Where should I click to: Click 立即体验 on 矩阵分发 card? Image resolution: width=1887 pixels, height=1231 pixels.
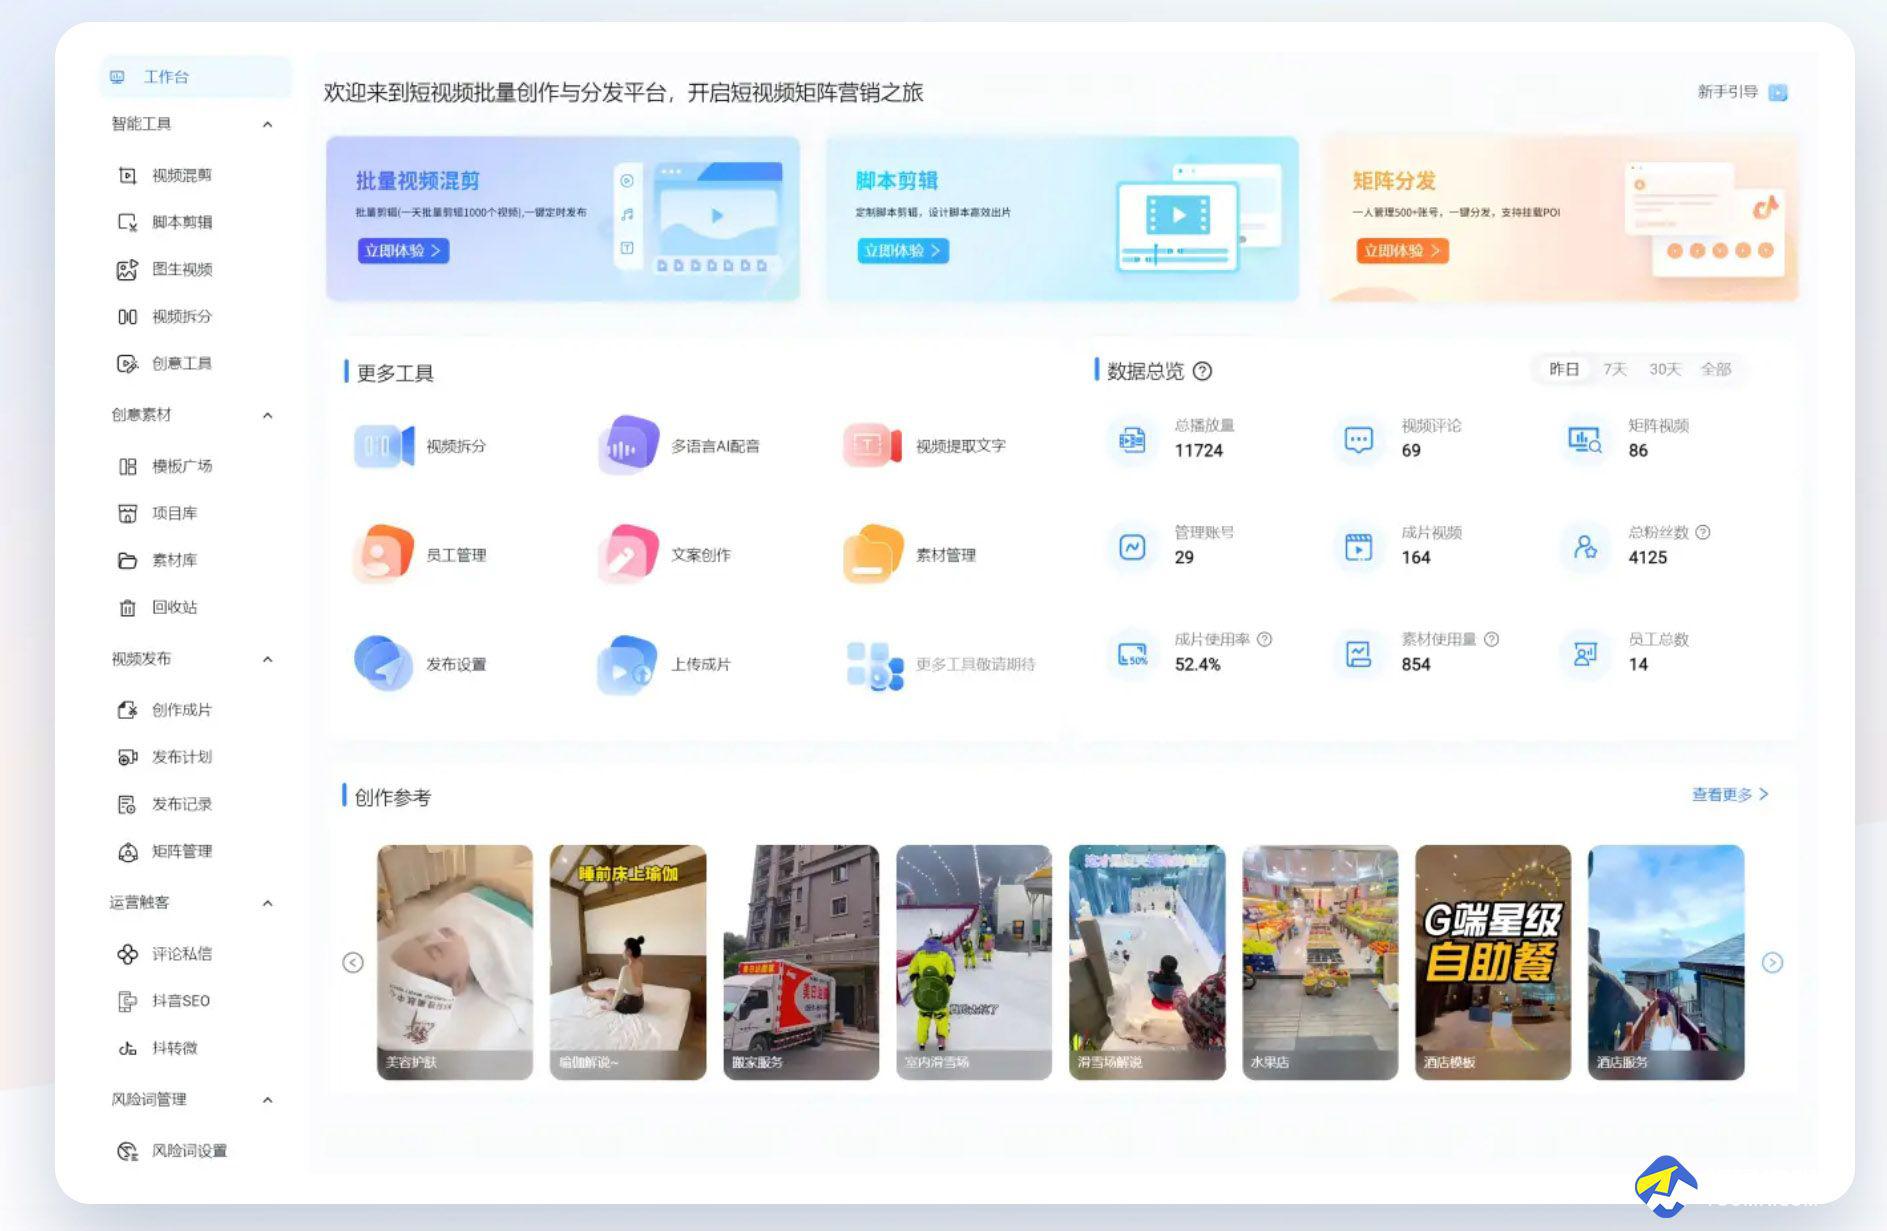coord(1402,250)
